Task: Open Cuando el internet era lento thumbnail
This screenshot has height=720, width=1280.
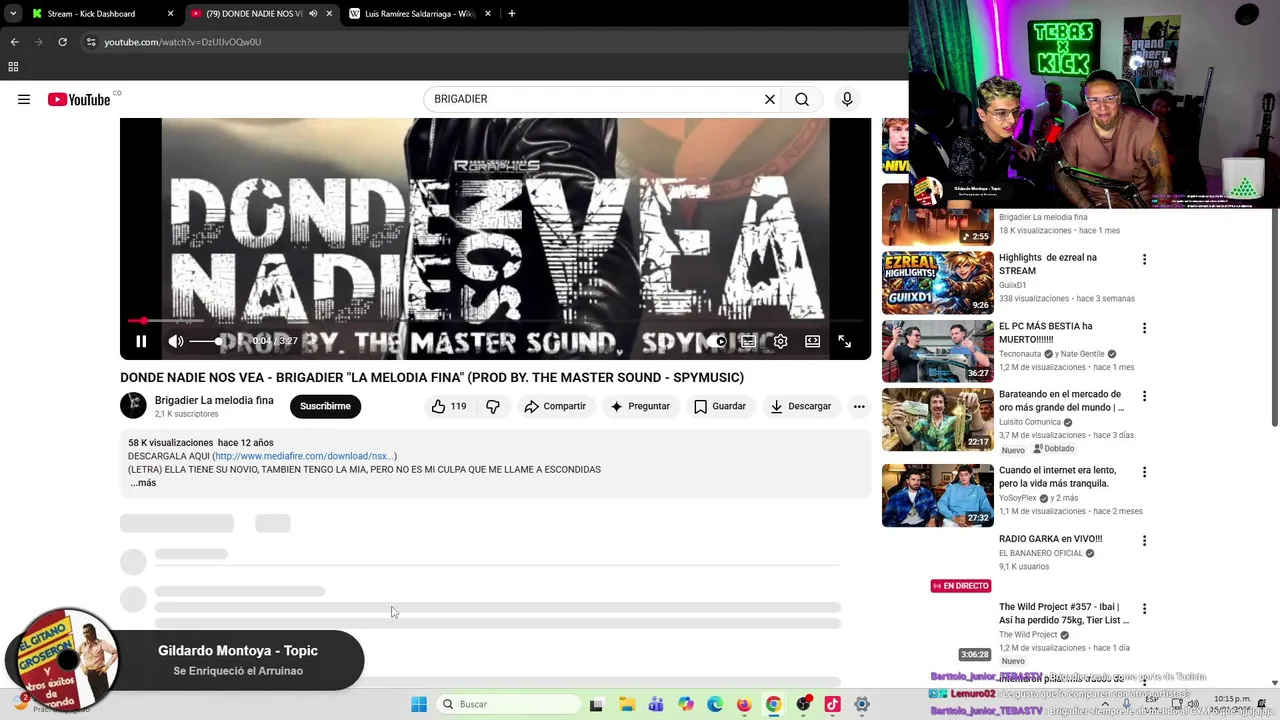Action: click(x=938, y=495)
